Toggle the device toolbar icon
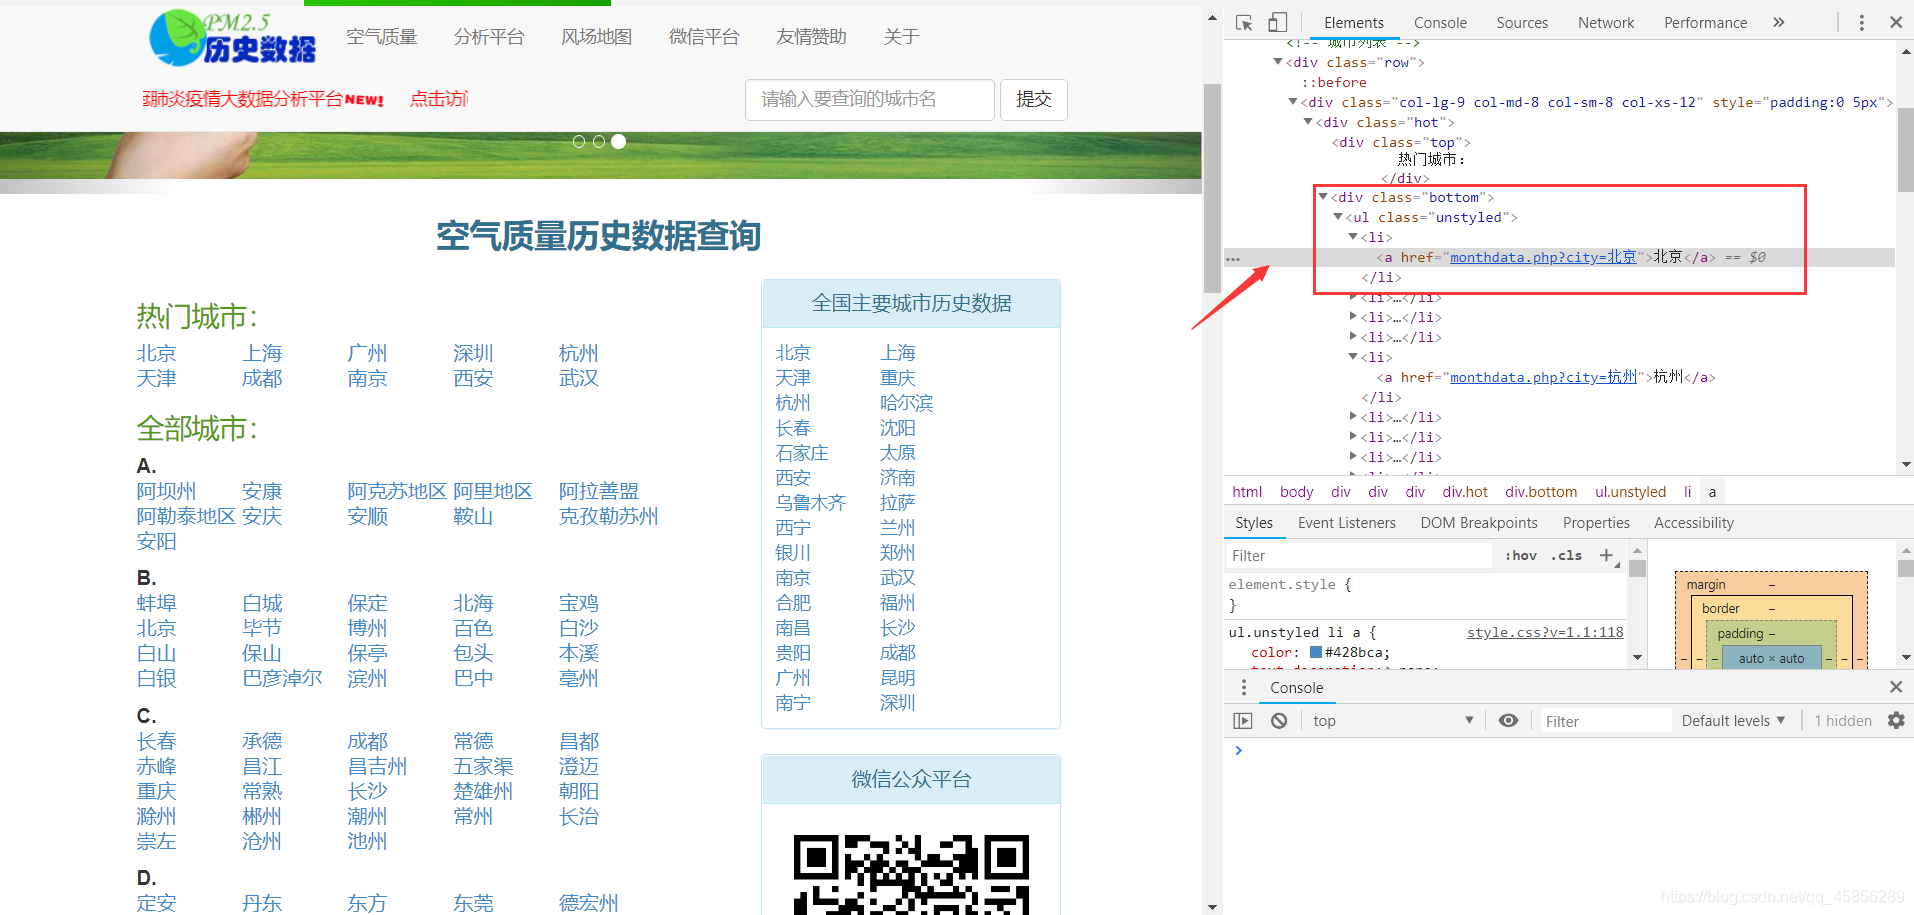 point(1278,22)
